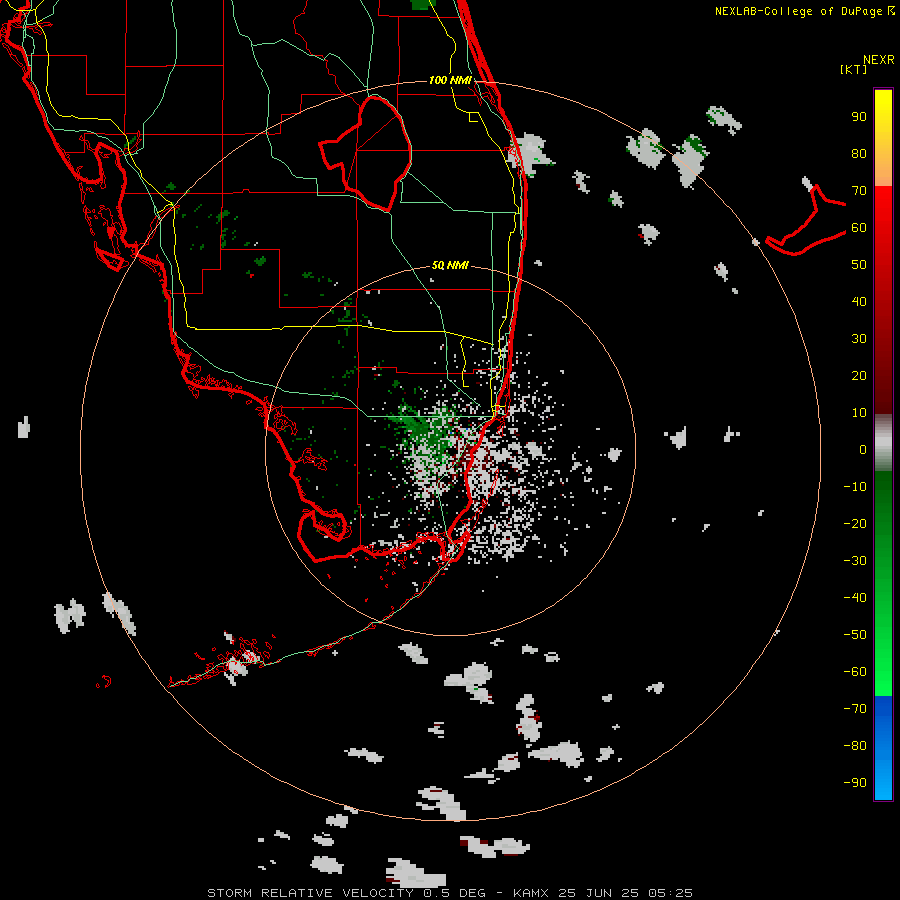Click the 70 value on velocity scale

(859, 191)
